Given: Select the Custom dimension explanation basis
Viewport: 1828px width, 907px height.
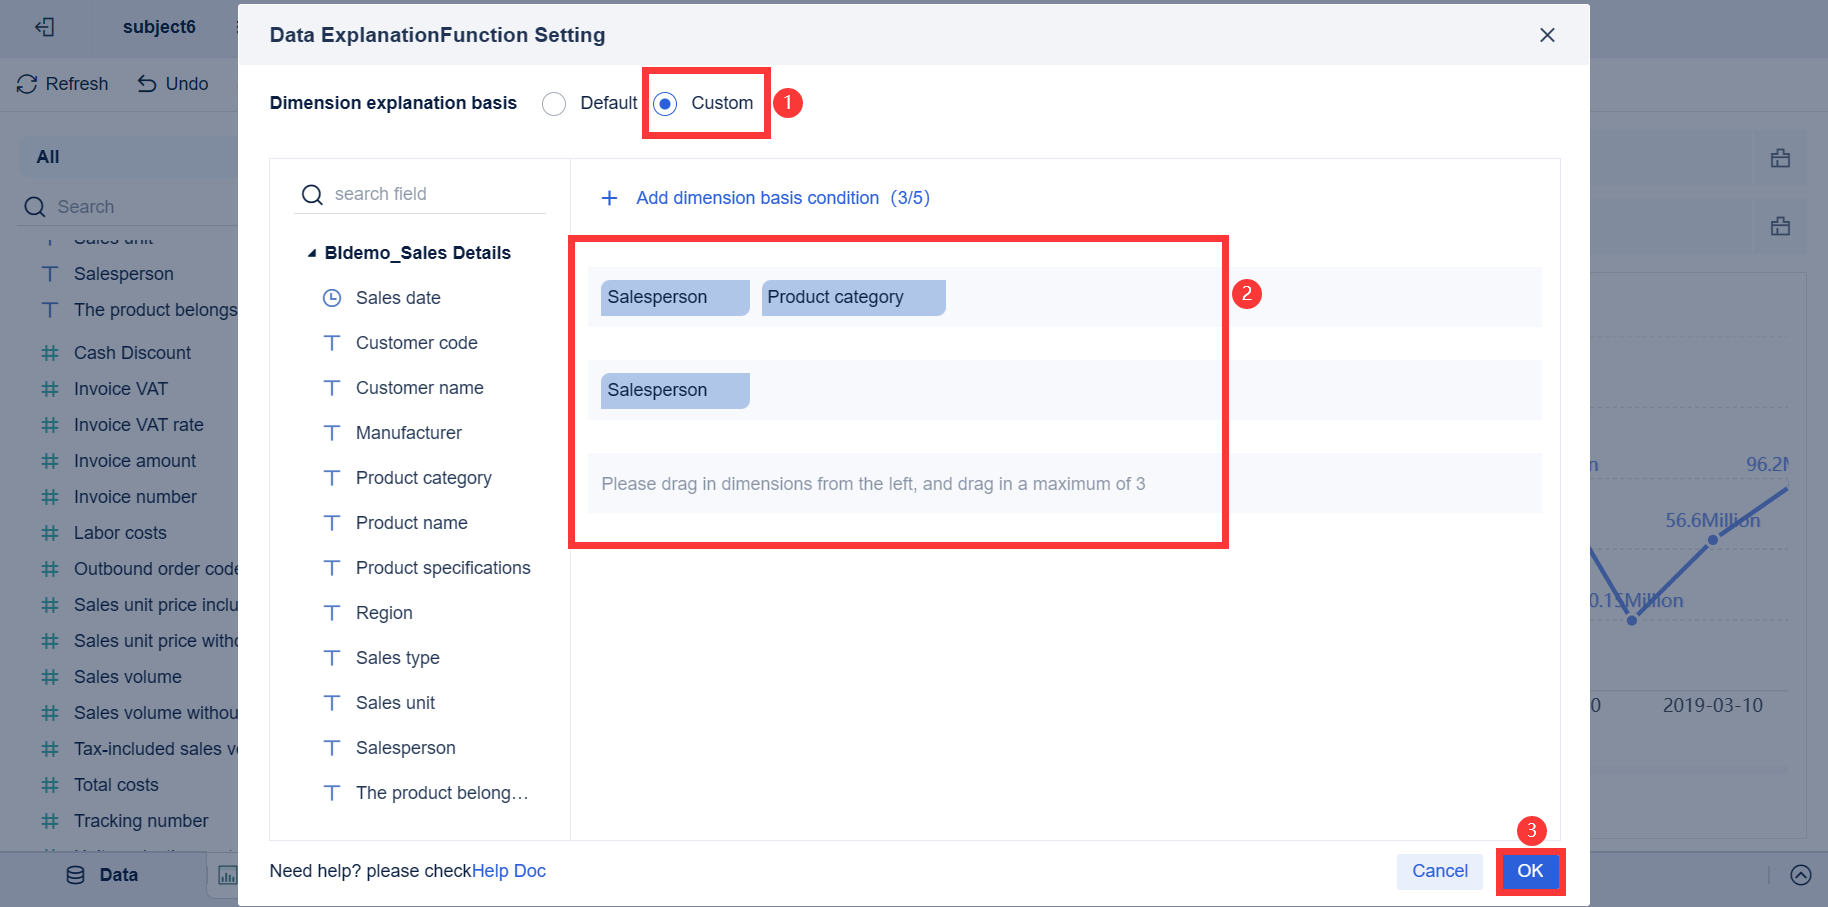Looking at the screenshot, I should [664, 103].
